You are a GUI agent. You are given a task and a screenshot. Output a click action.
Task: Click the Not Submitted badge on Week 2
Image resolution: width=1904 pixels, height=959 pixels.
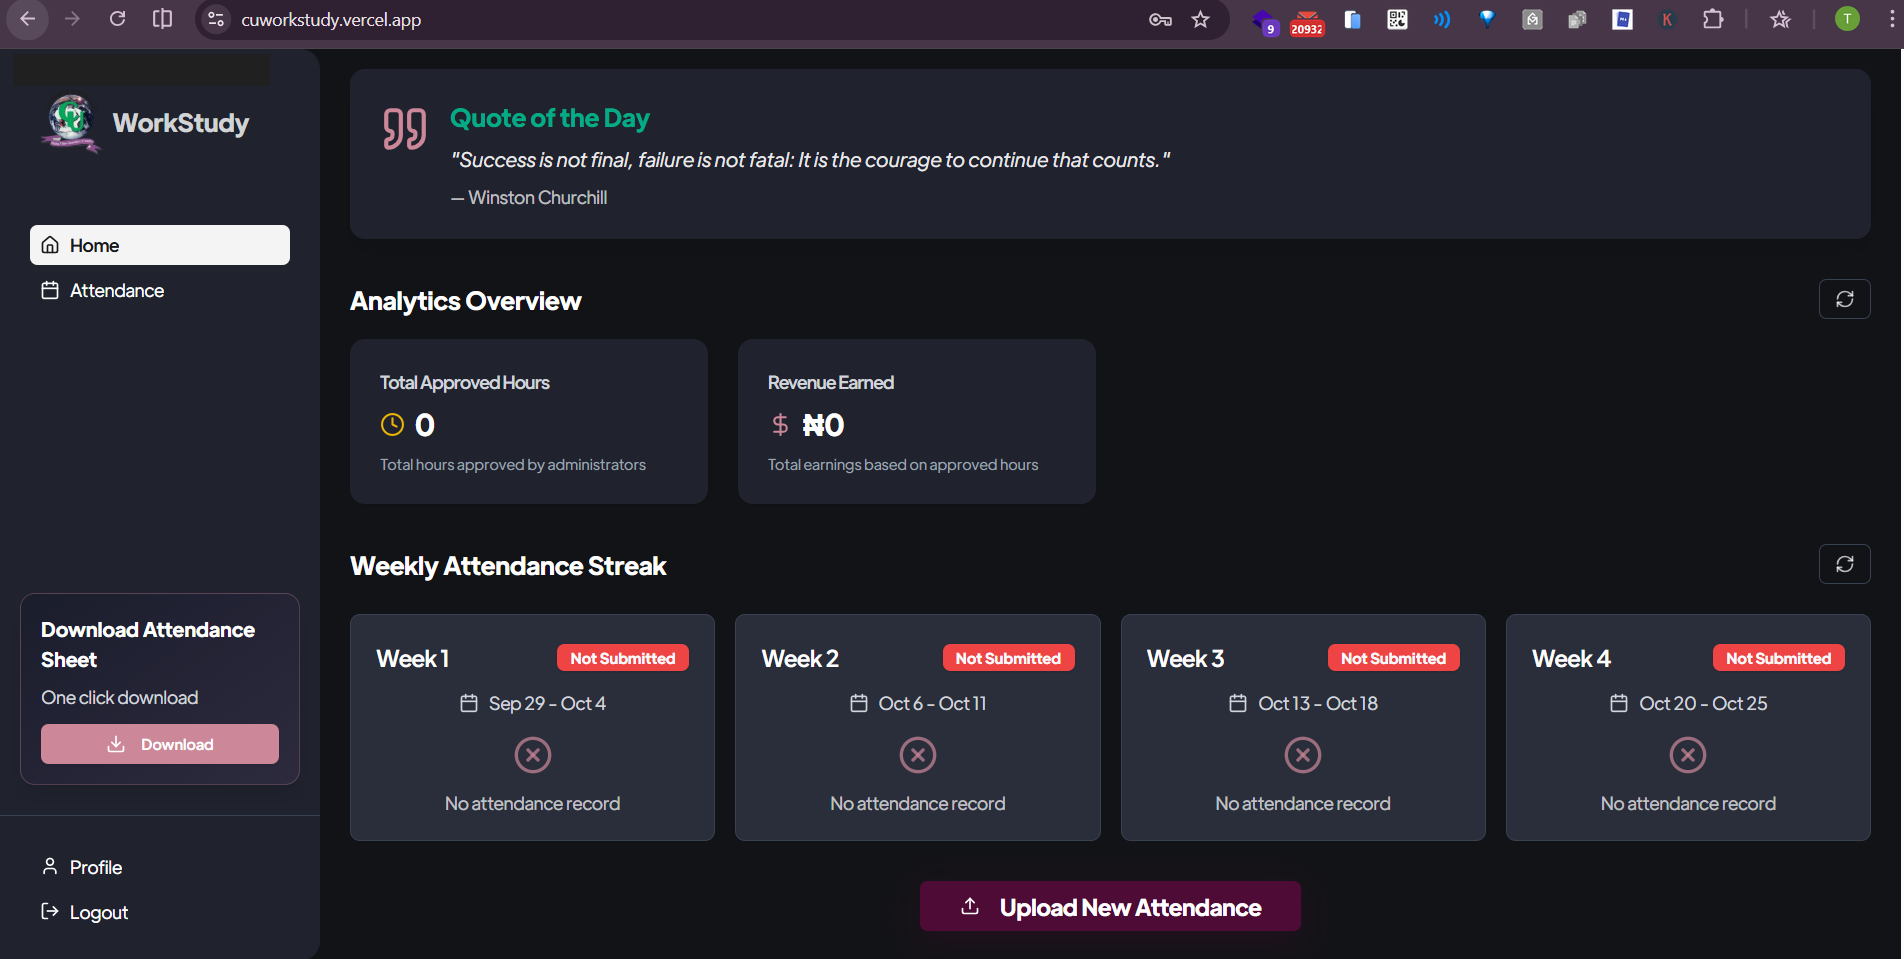(1008, 658)
